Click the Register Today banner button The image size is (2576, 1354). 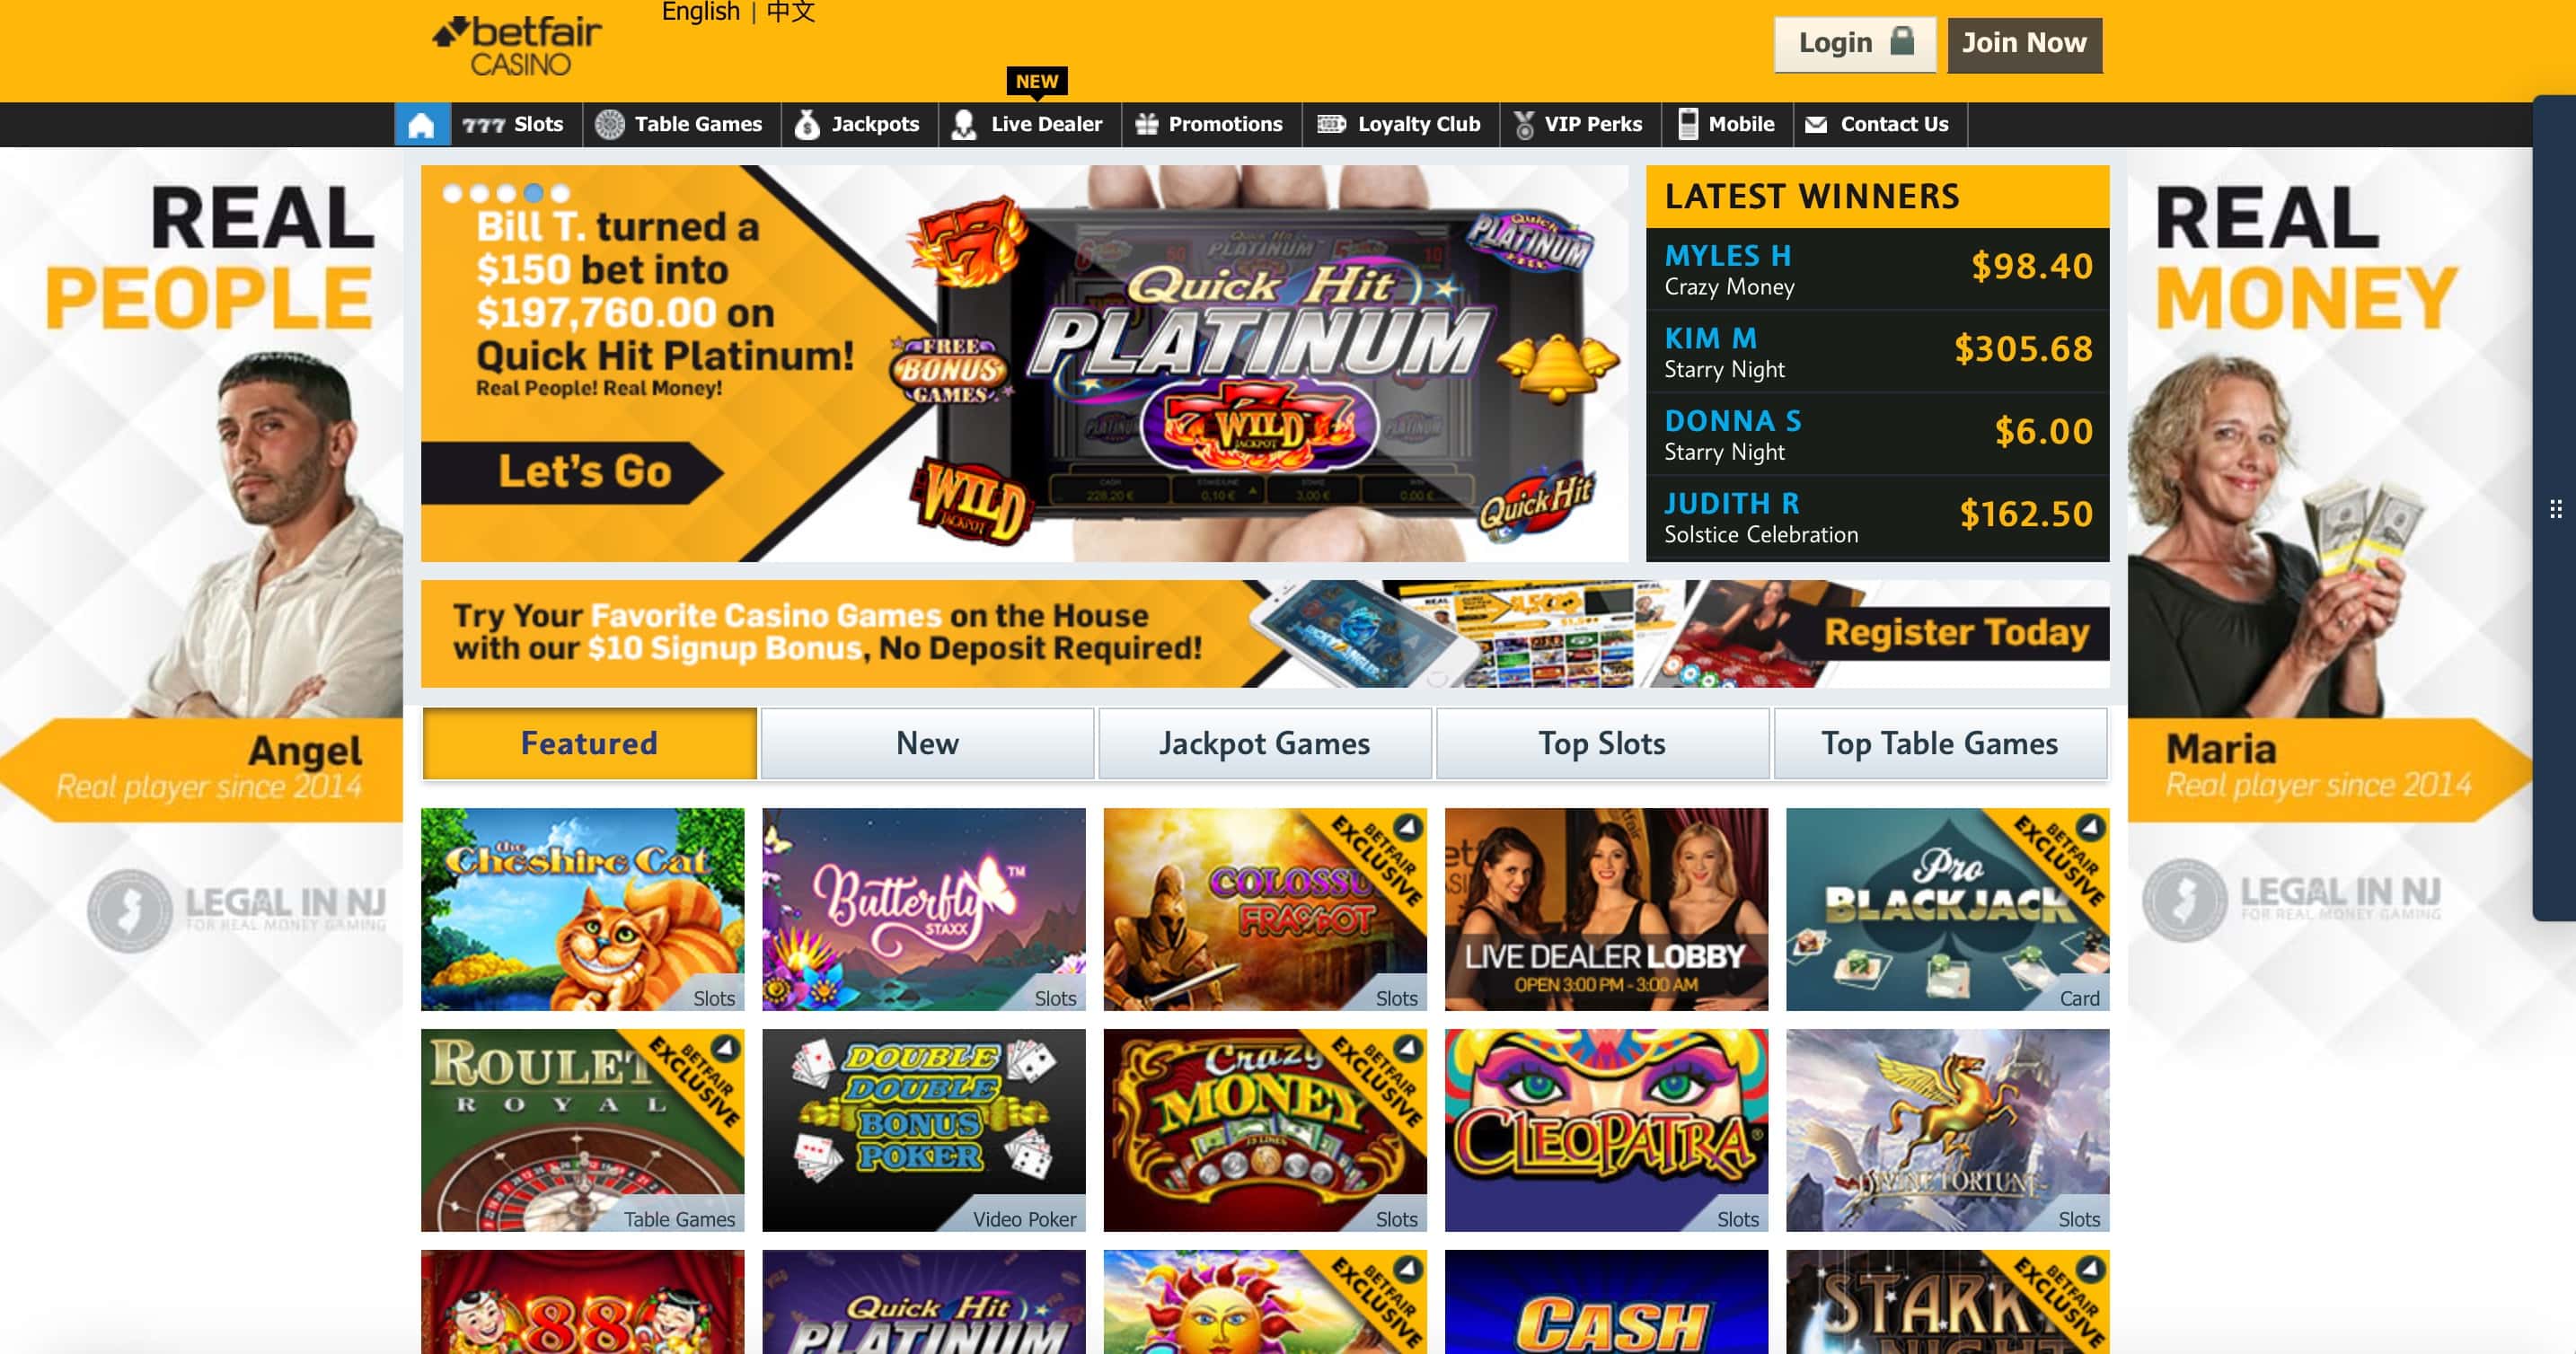click(x=1957, y=633)
